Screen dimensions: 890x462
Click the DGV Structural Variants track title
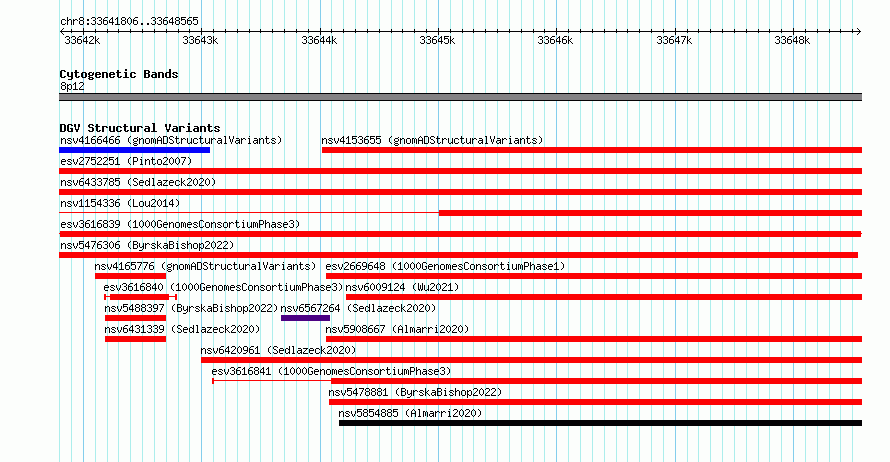(140, 128)
